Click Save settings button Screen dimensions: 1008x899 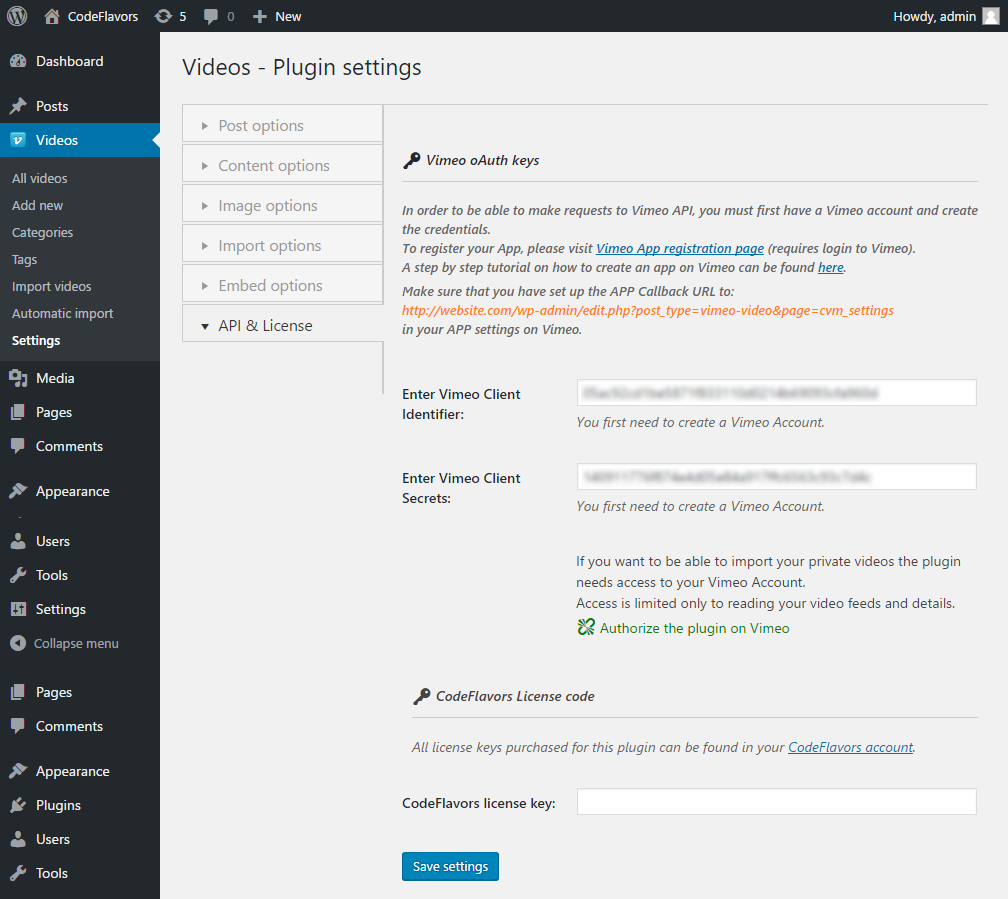coord(450,866)
